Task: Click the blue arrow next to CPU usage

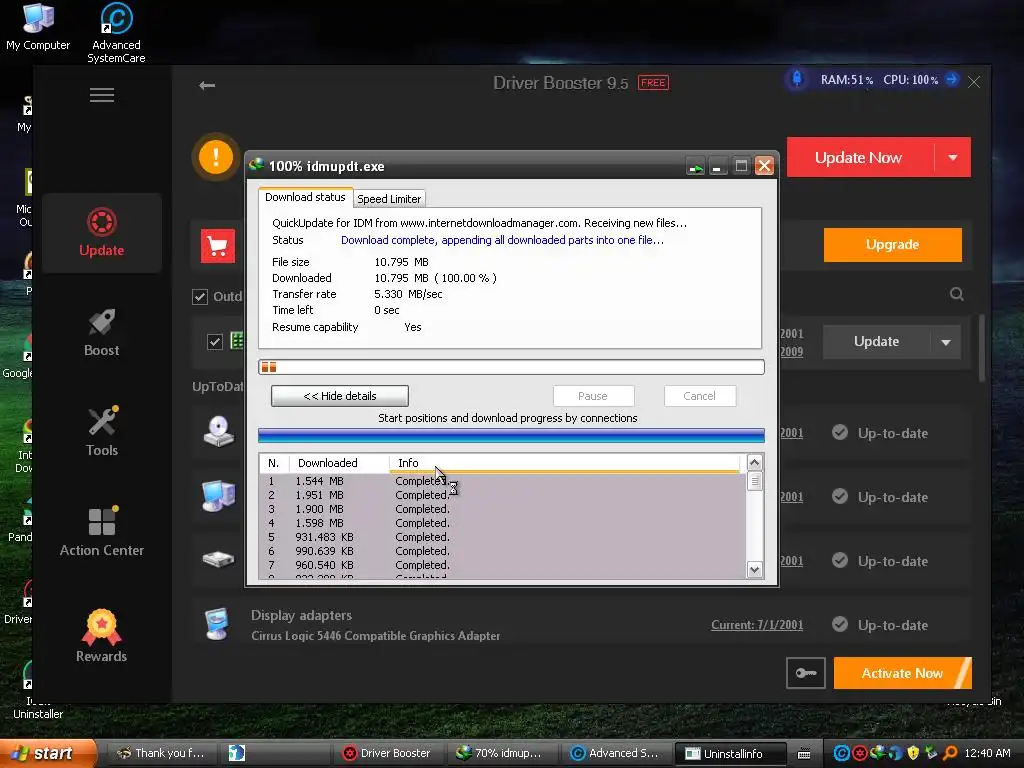Action: [x=952, y=80]
